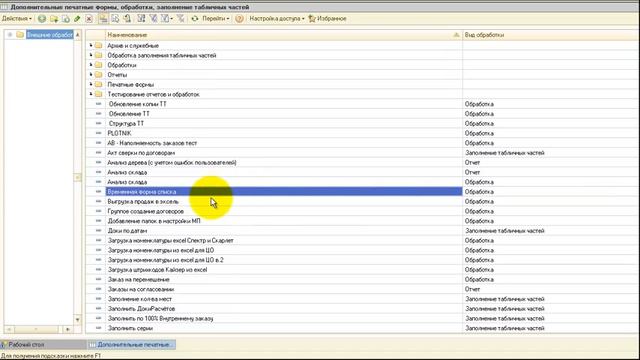This screenshot has width=640, height=360.
Task: Expand the Тестирование отчетов и обработок folder
Action: pyautogui.click(x=91, y=94)
